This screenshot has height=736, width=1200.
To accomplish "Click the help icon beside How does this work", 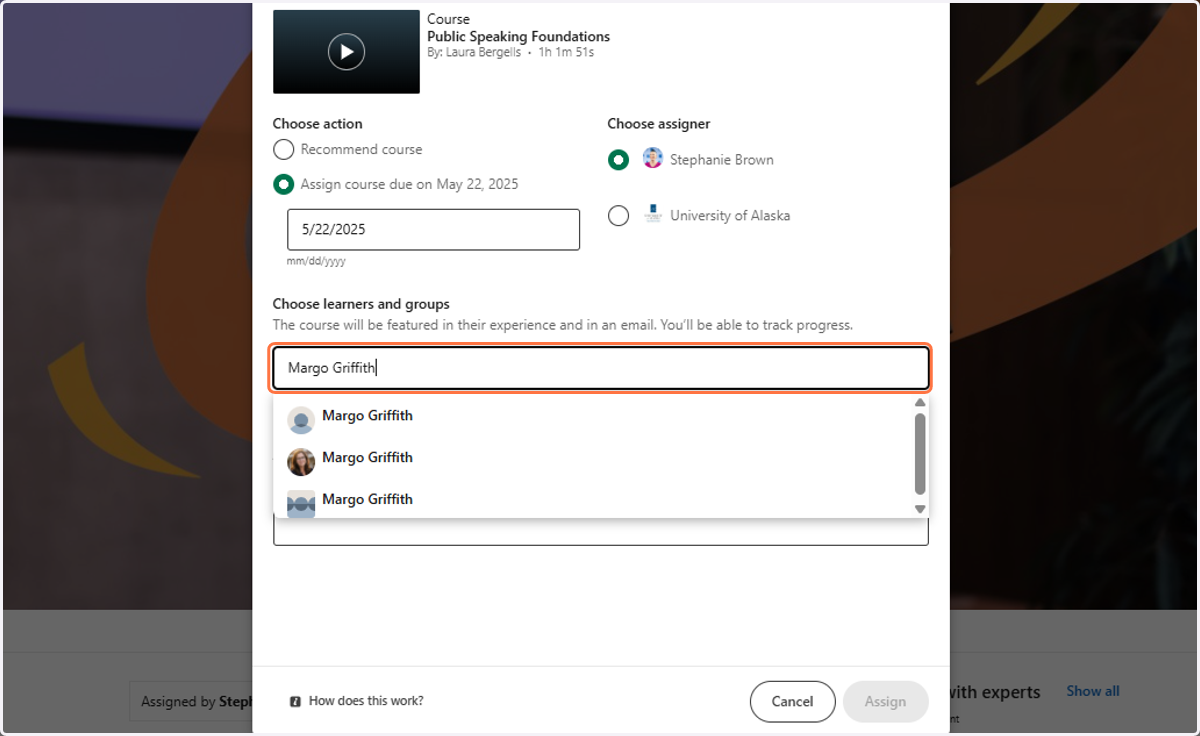I will pyautogui.click(x=295, y=702).
